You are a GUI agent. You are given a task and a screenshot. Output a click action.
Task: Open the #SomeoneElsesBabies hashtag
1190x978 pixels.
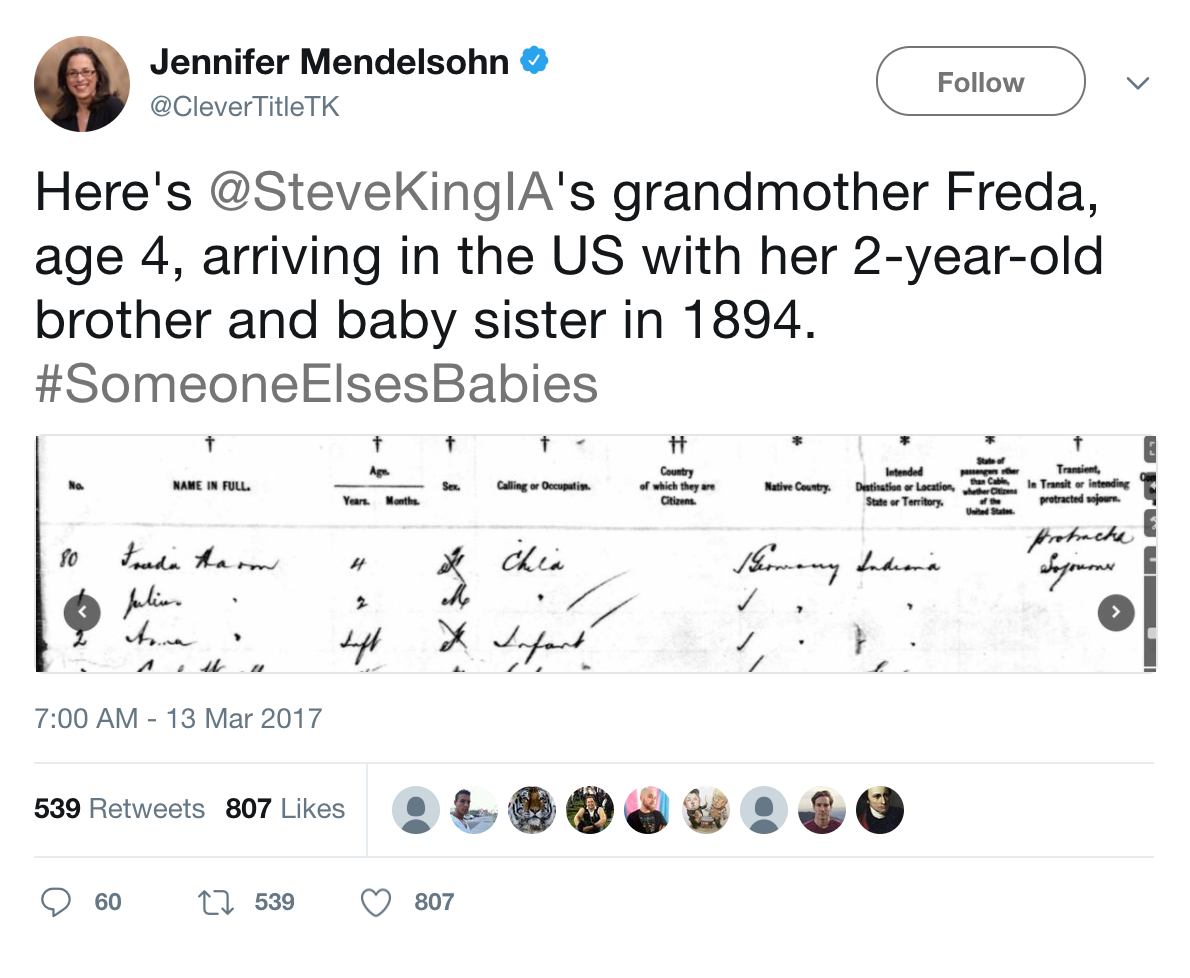point(316,383)
